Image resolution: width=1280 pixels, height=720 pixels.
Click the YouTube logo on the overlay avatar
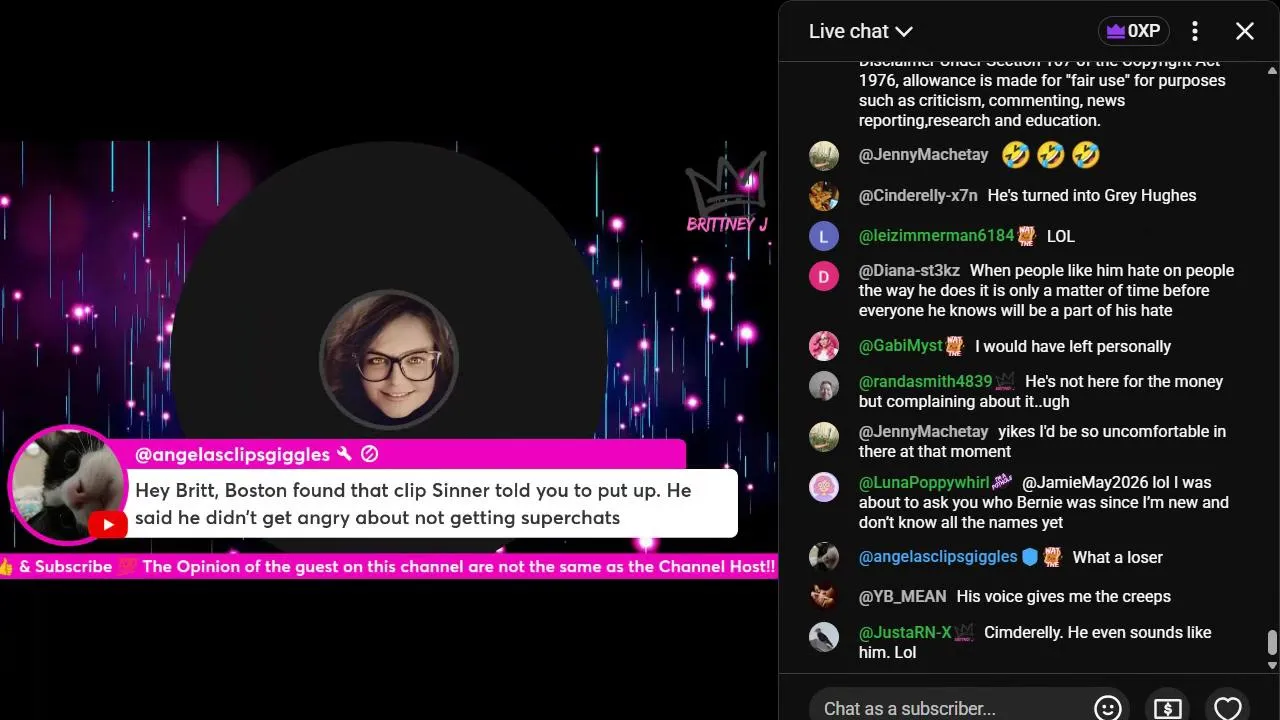tap(107, 524)
